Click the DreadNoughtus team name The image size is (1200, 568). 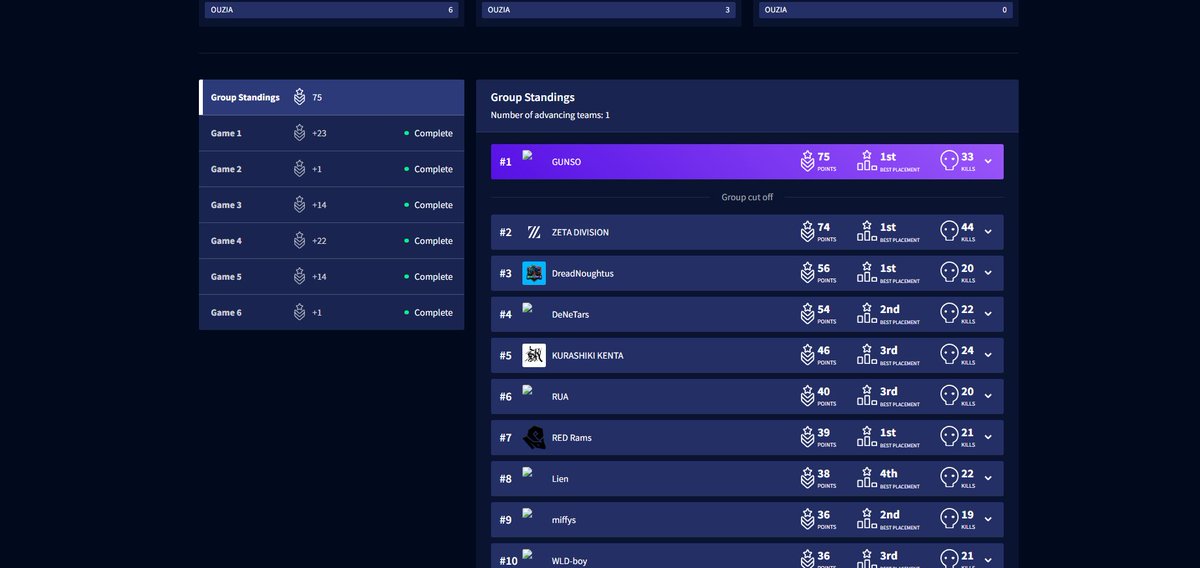click(x=583, y=274)
